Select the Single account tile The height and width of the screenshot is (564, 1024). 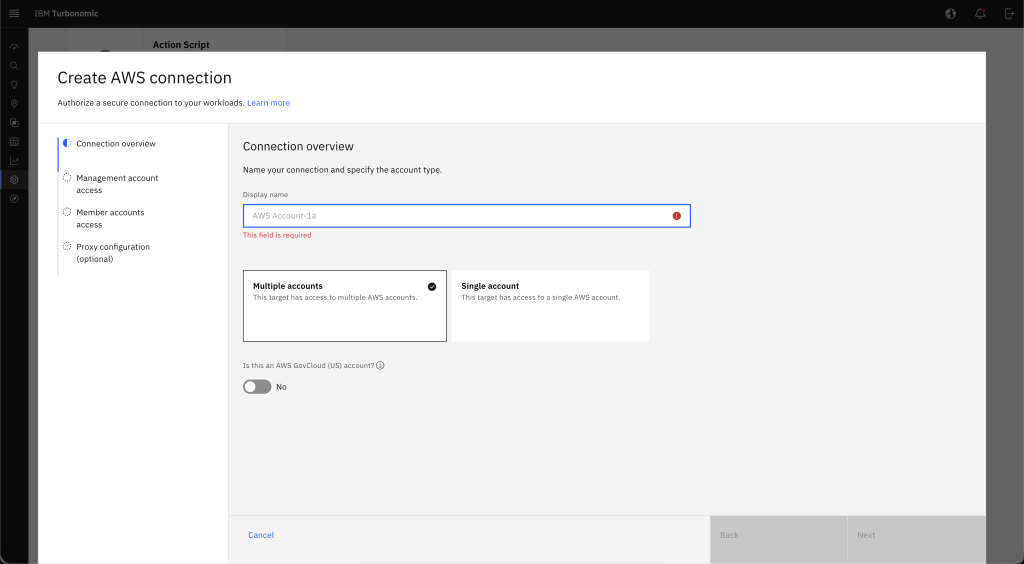tap(551, 306)
